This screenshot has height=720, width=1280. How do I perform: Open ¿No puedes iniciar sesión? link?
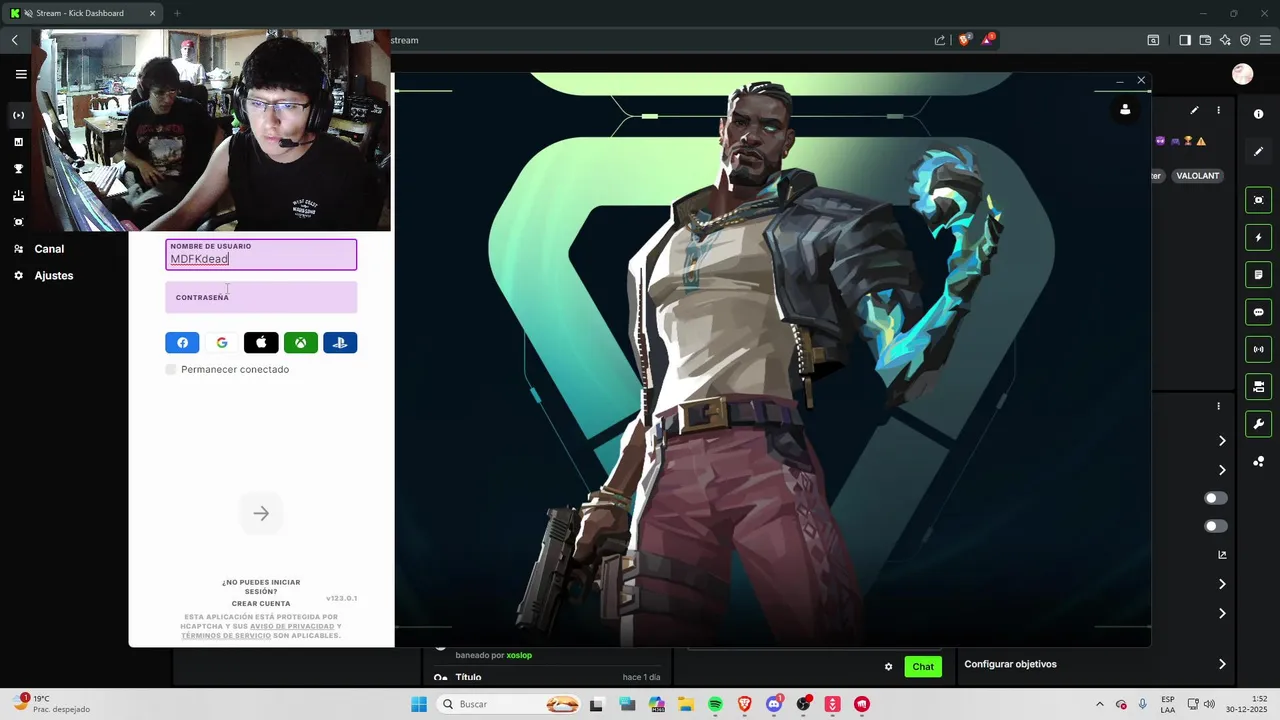tap(261, 587)
